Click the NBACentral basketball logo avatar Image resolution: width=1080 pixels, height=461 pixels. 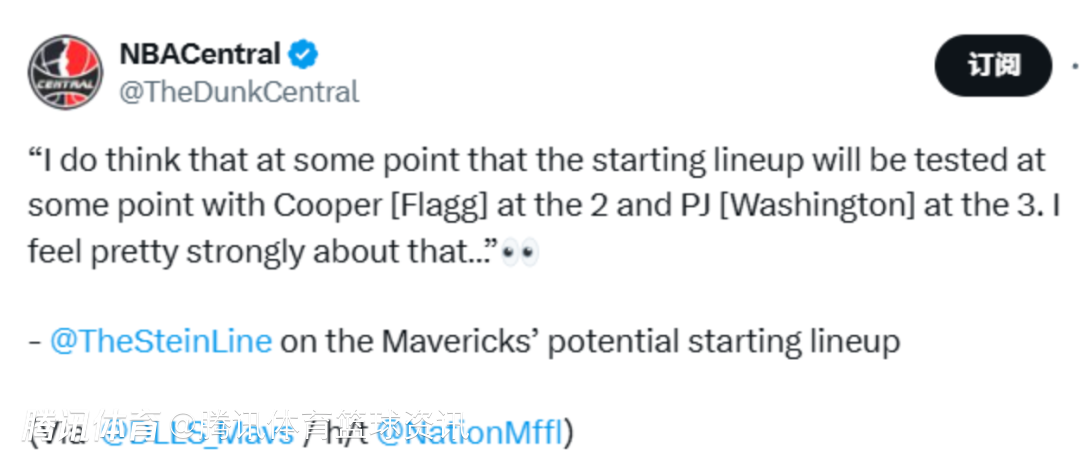[65, 72]
